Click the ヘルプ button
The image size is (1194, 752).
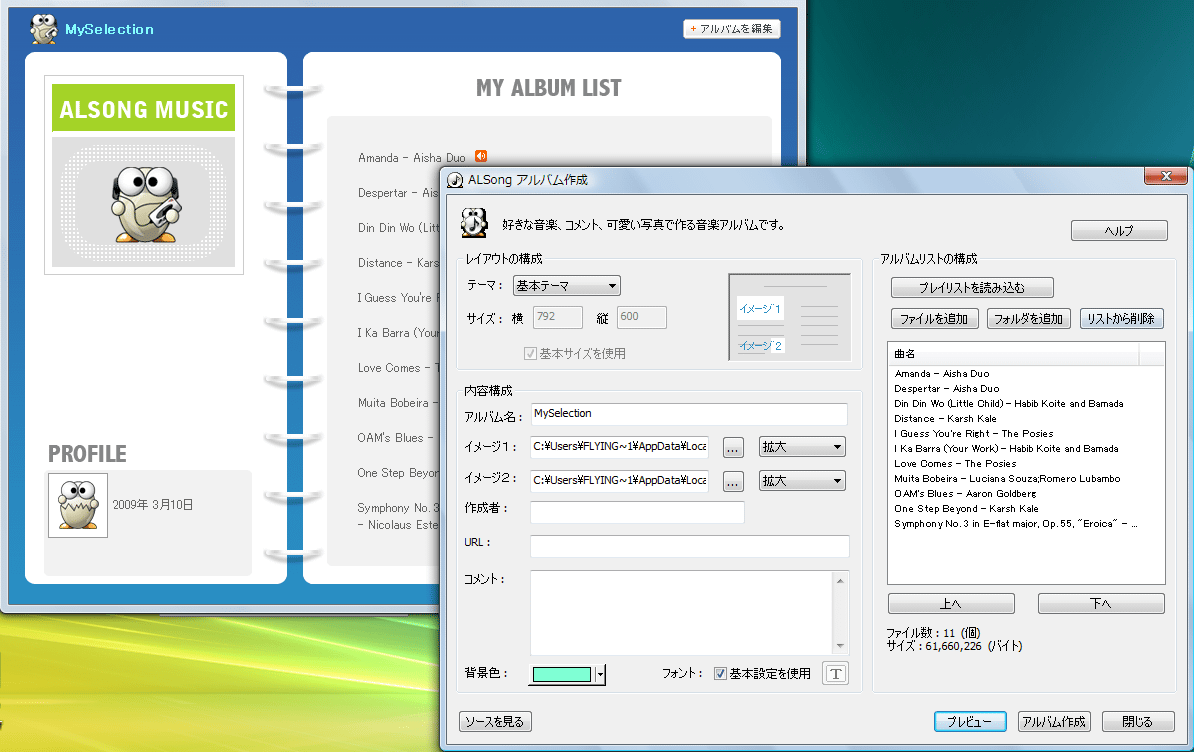tap(1119, 231)
